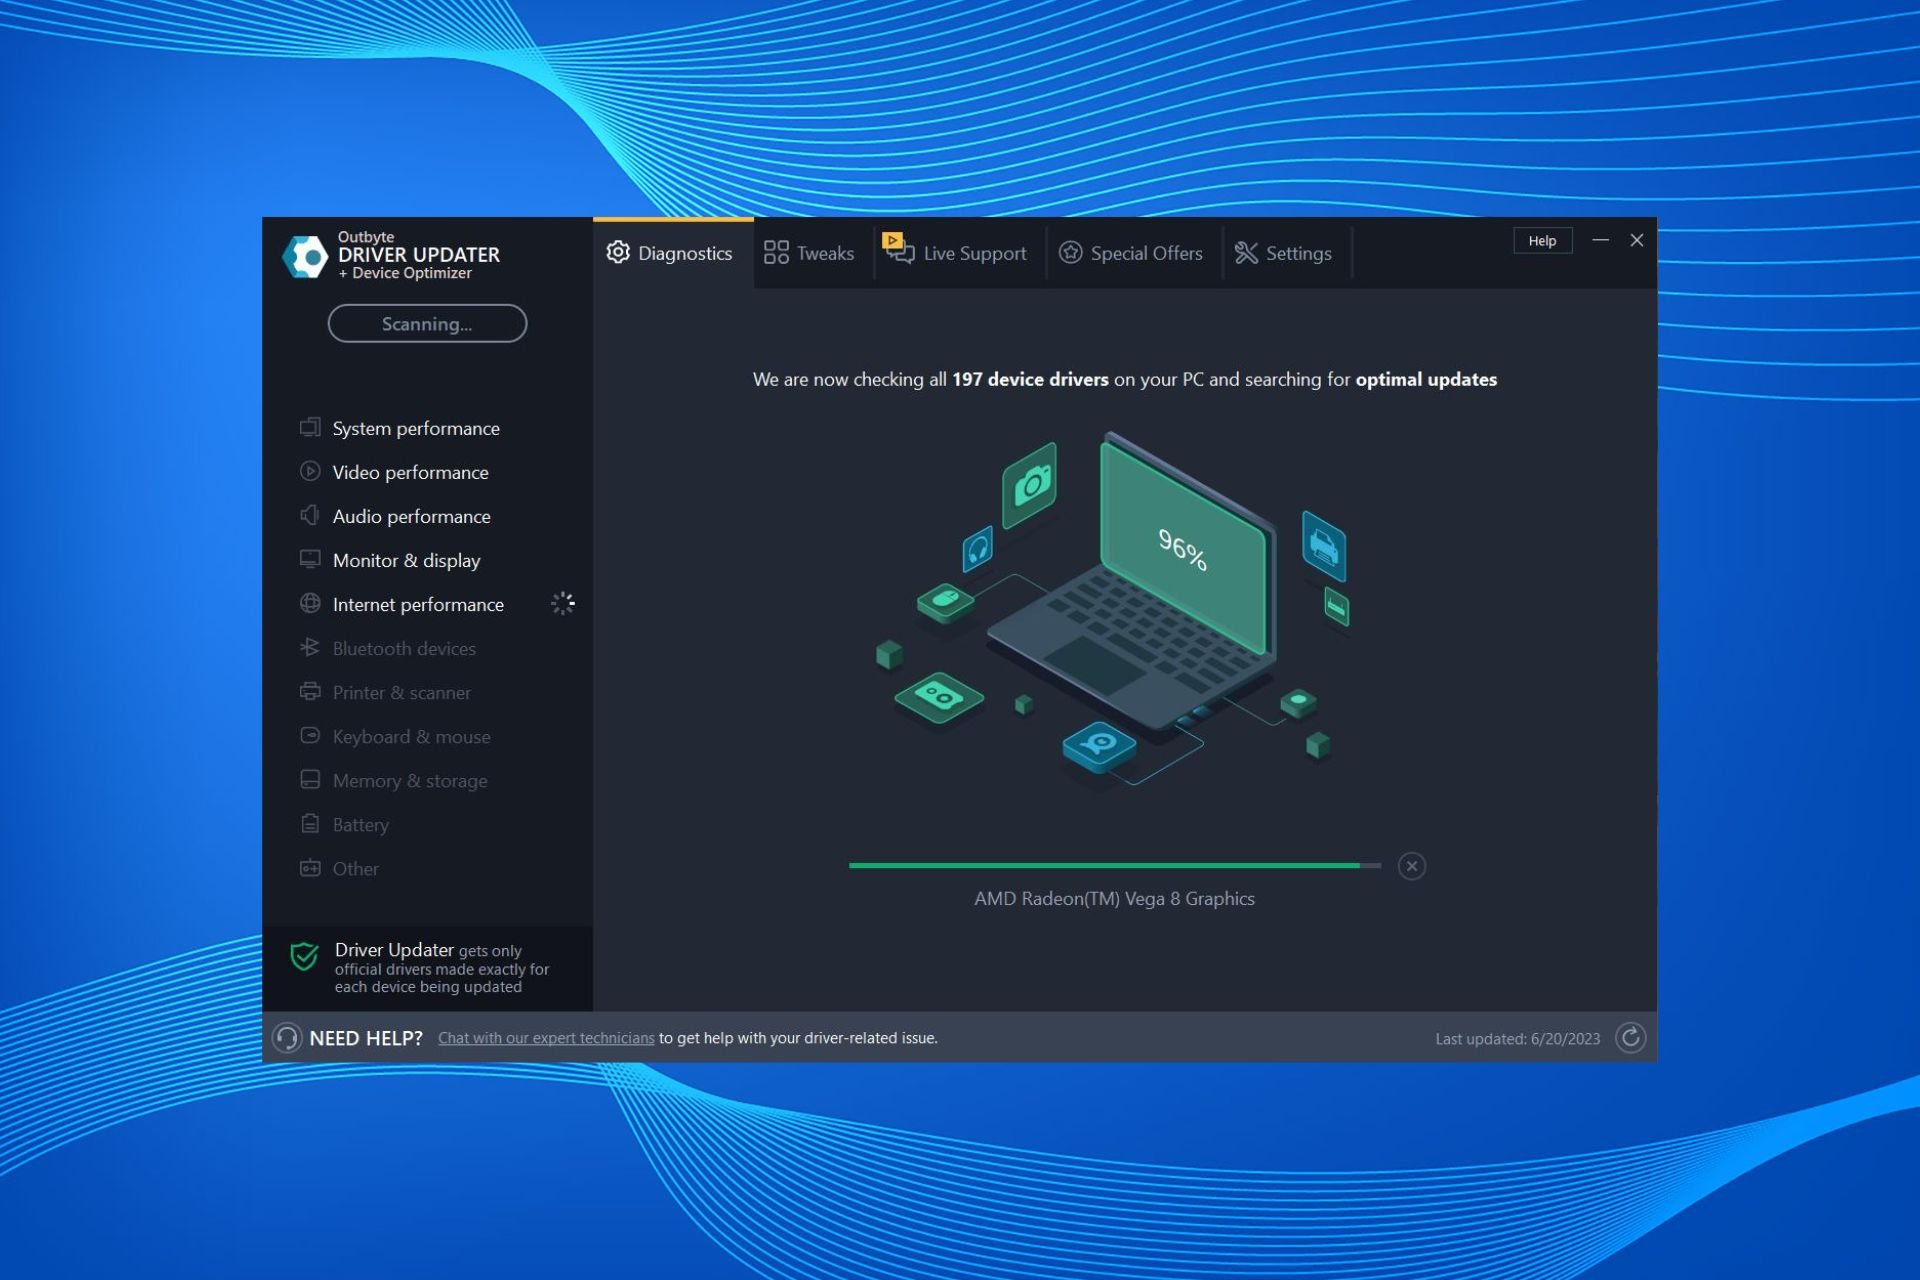1920x1280 pixels.
Task: Click the Video performance play icon
Action: coord(310,471)
